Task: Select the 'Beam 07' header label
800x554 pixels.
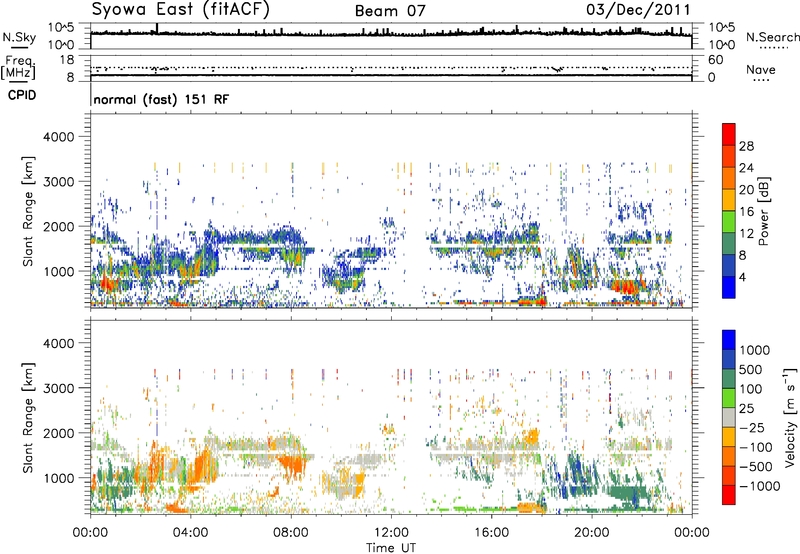Action: tap(390, 11)
